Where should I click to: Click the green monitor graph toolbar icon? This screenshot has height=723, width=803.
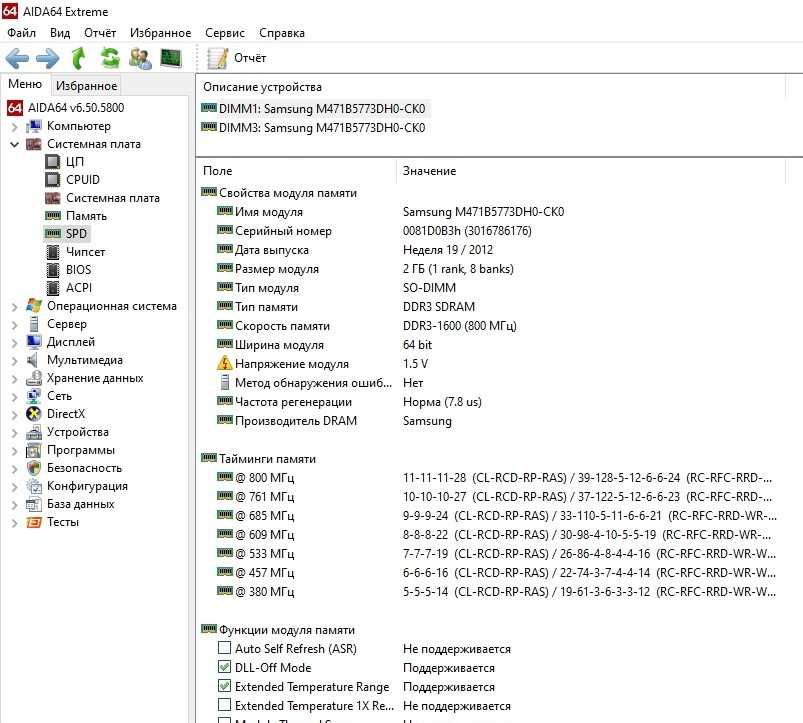tap(171, 58)
